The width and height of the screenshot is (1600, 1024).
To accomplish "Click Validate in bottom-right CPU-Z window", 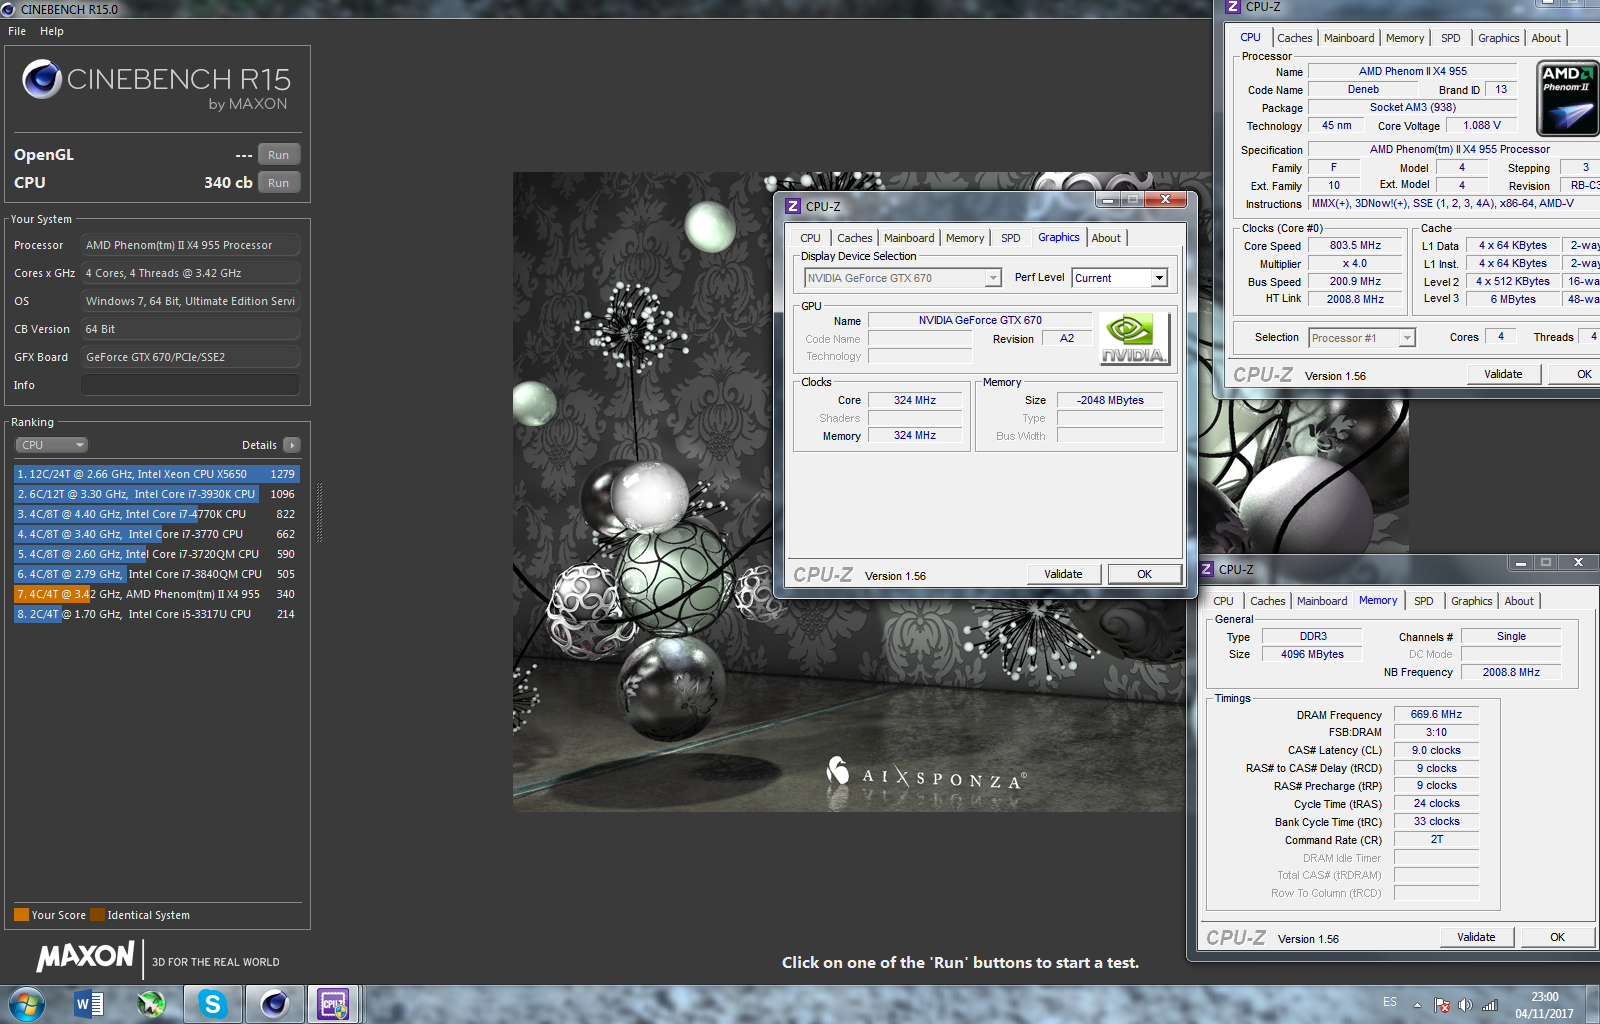I will point(1476,937).
